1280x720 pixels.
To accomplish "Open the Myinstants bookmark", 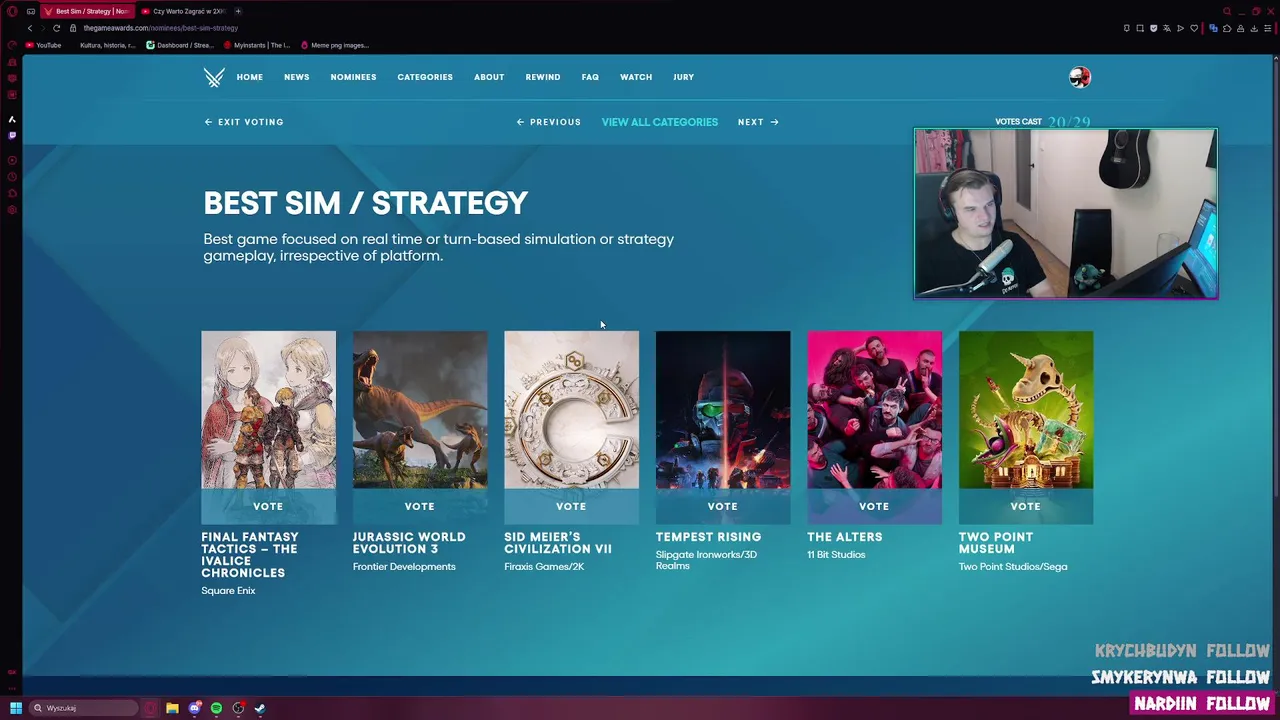I will coord(257,45).
